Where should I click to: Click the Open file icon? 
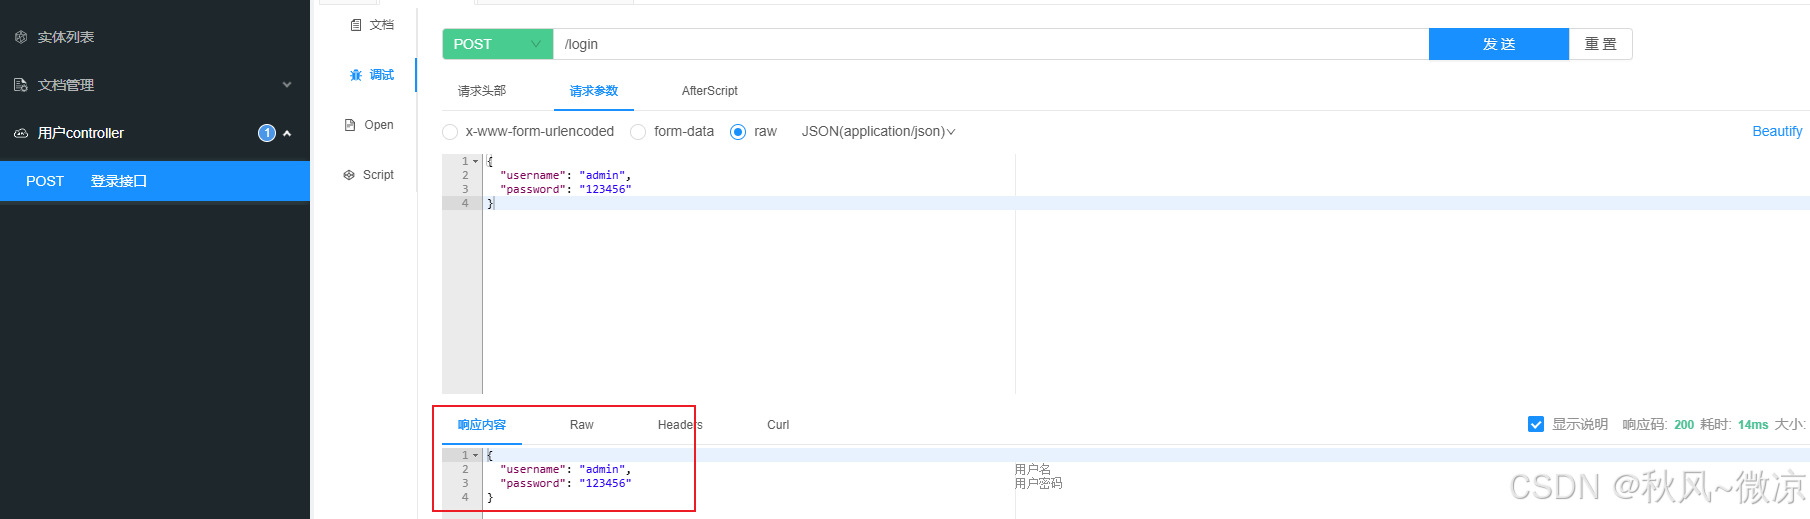click(350, 125)
